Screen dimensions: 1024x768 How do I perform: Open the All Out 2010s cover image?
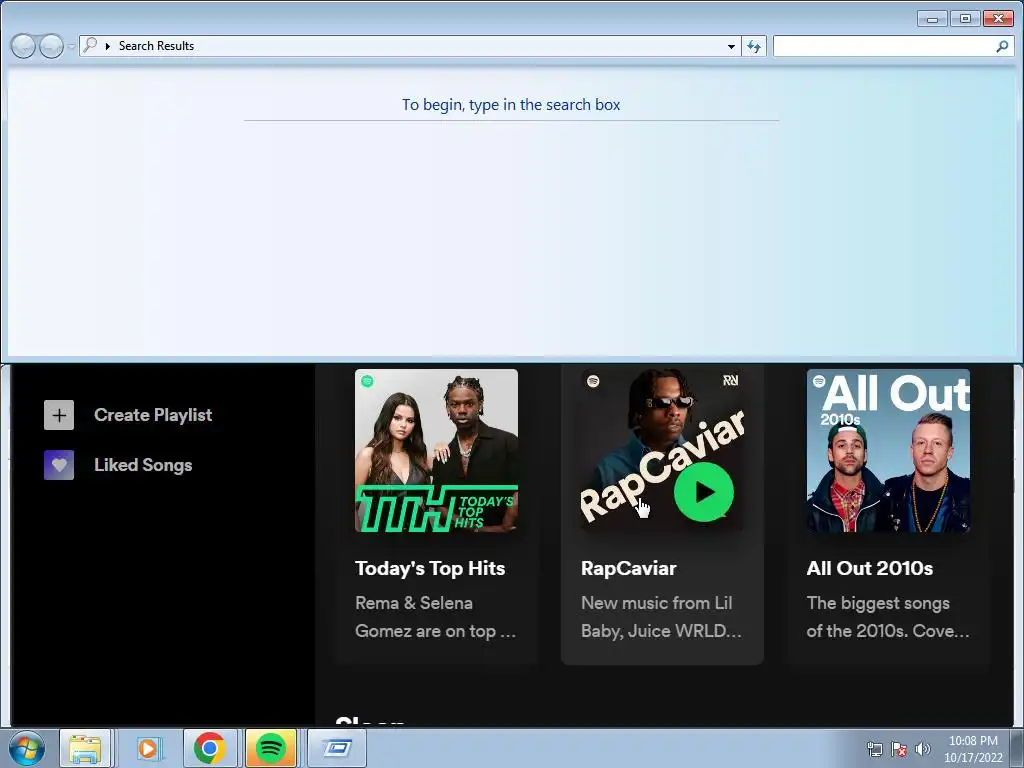click(x=888, y=451)
